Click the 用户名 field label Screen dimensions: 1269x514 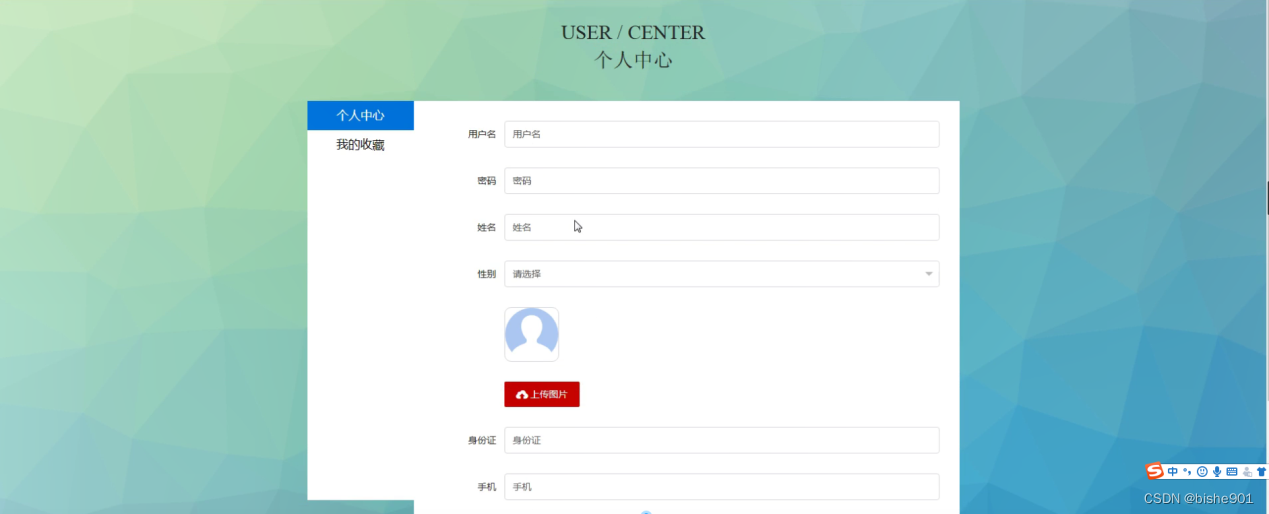pyautogui.click(x=482, y=134)
